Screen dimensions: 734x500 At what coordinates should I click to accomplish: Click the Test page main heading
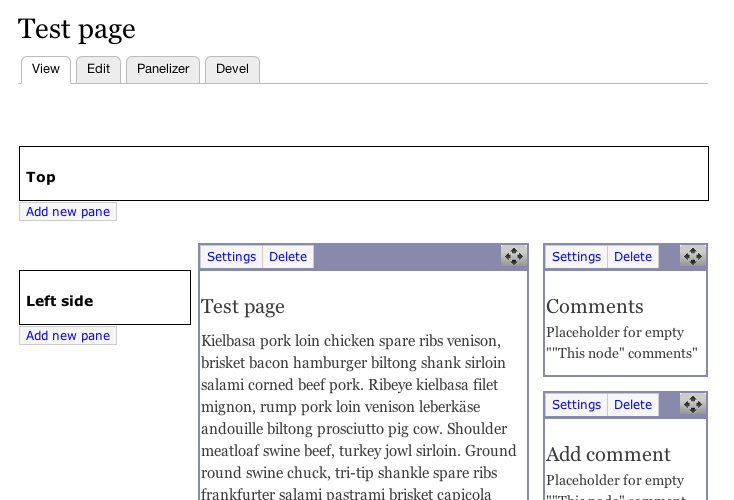click(x=77, y=29)
